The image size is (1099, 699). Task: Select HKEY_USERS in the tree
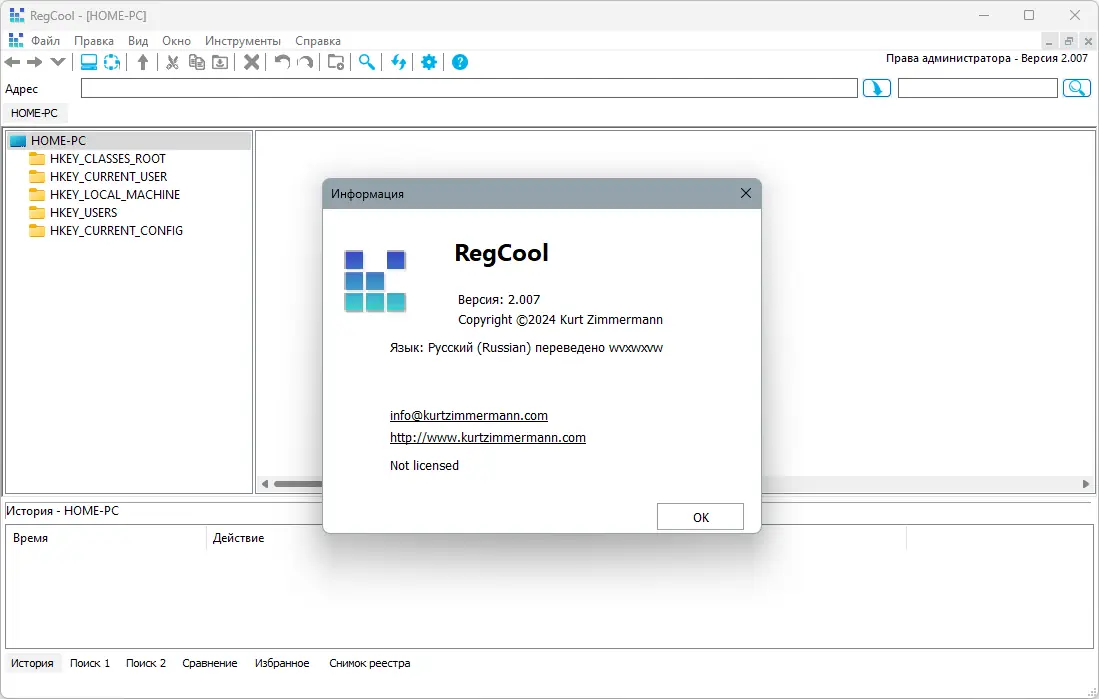tap(83, 212)
